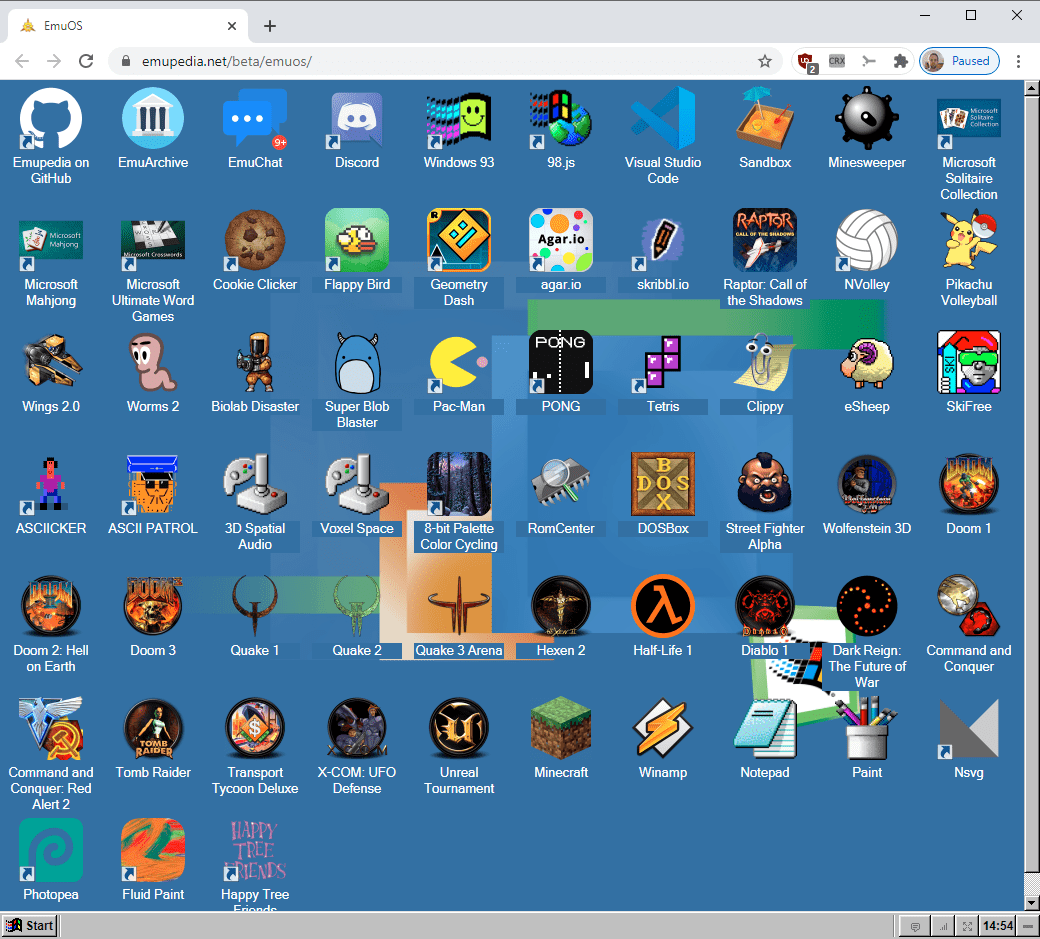
Task: Open Diablo 1
Action: [x=765, y=606]
